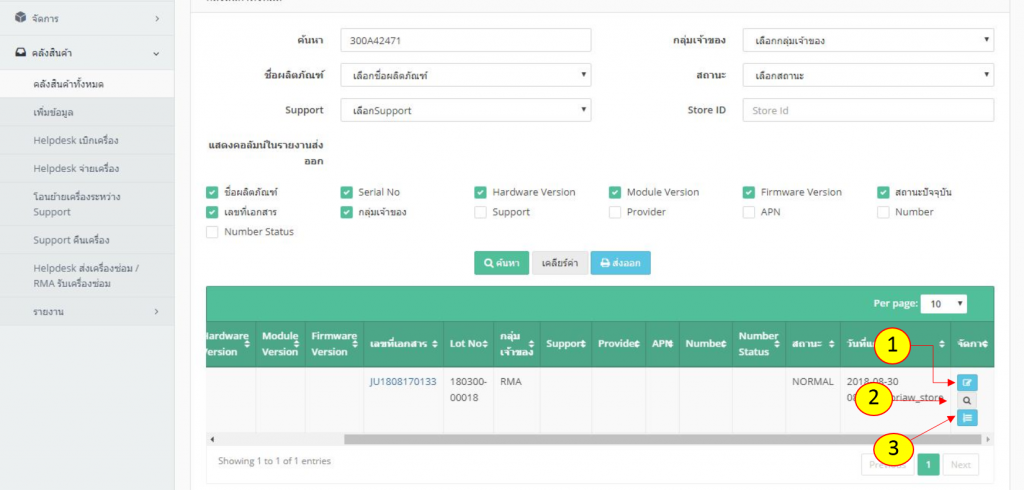Click the magnifier view icon in the NORMAL row
This screenshot has height=490, width=1024.
(x=967, y=400)
